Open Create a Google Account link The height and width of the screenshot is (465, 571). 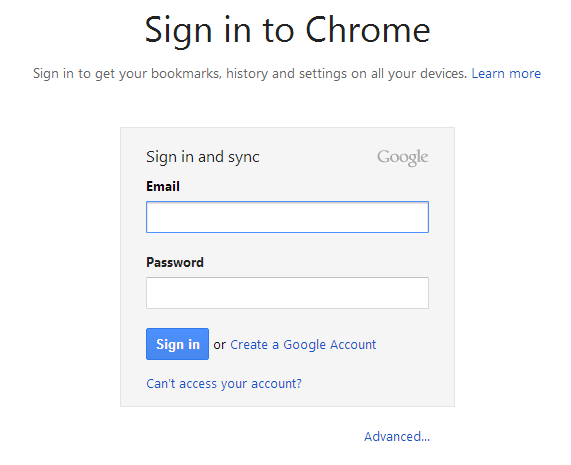pyautogui.click(x=303, y=344)
